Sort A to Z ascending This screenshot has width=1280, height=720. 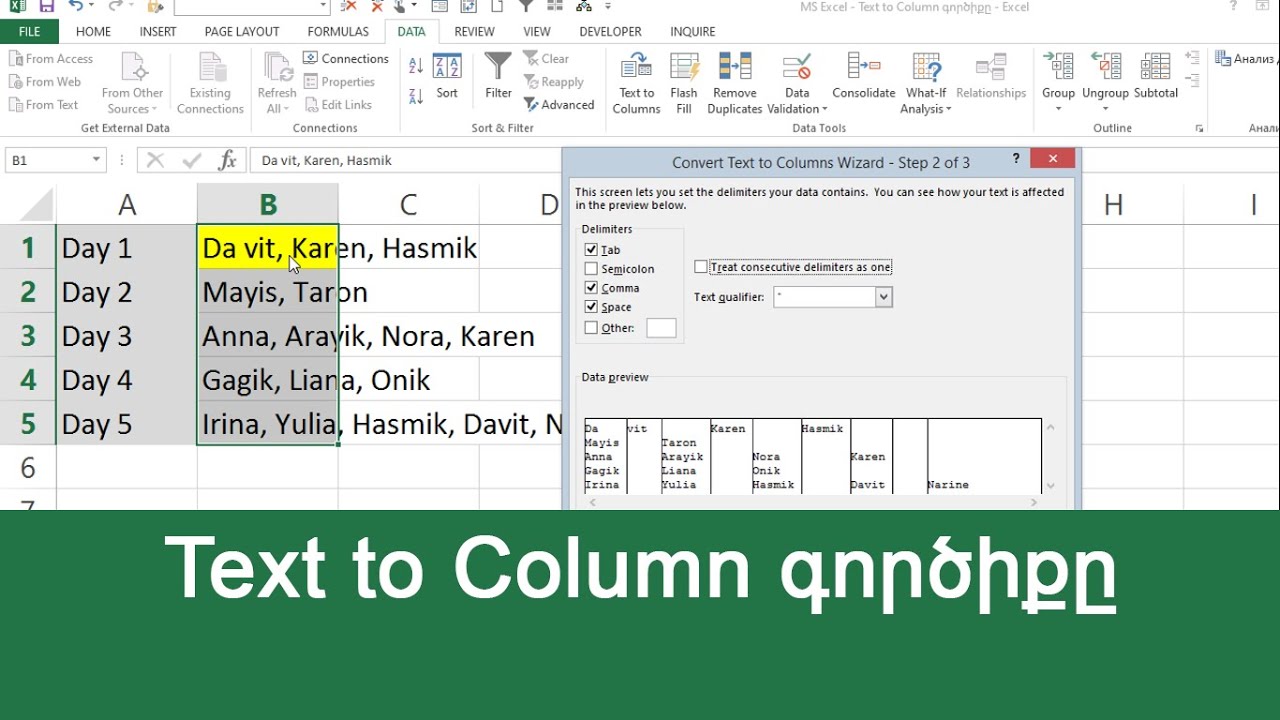pyautogui.click(x=416, y=66)
